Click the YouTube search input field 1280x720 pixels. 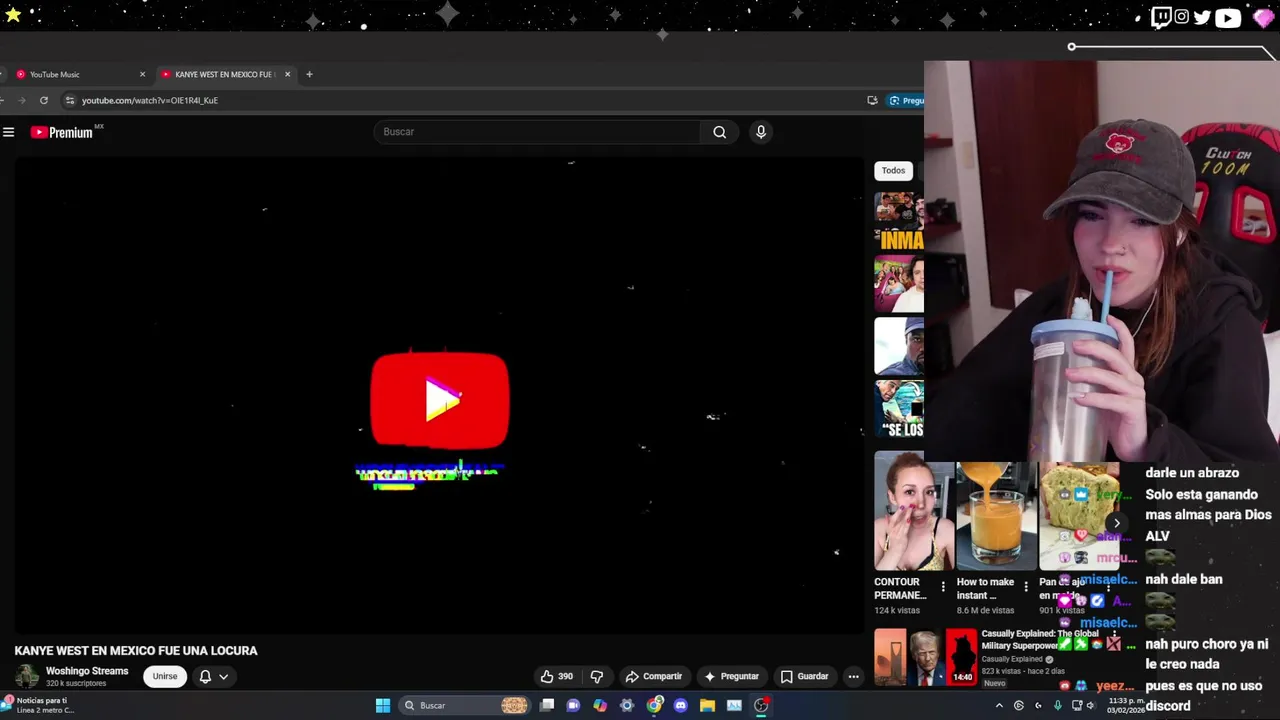pyautogui.click(x=538, y=132)
